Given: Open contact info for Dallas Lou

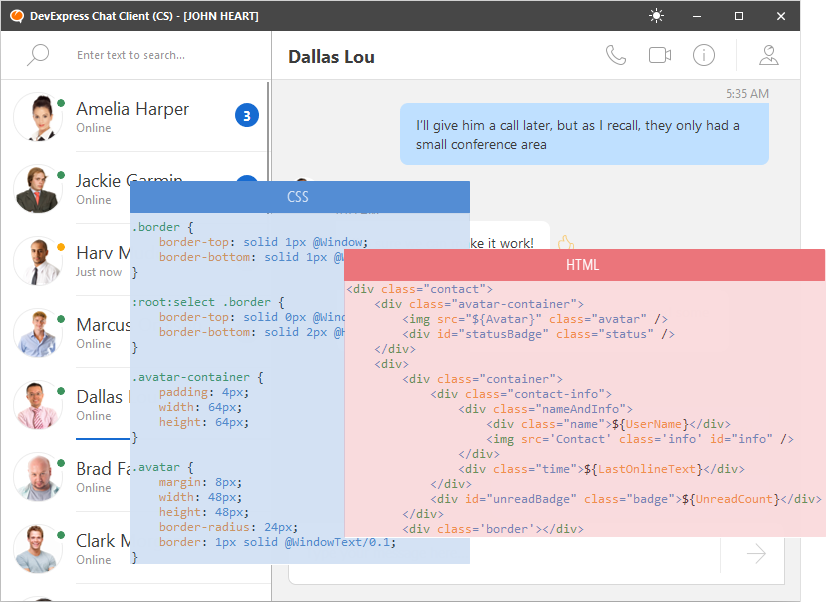Looking at the screenshot, I should (x=703, y=55).
